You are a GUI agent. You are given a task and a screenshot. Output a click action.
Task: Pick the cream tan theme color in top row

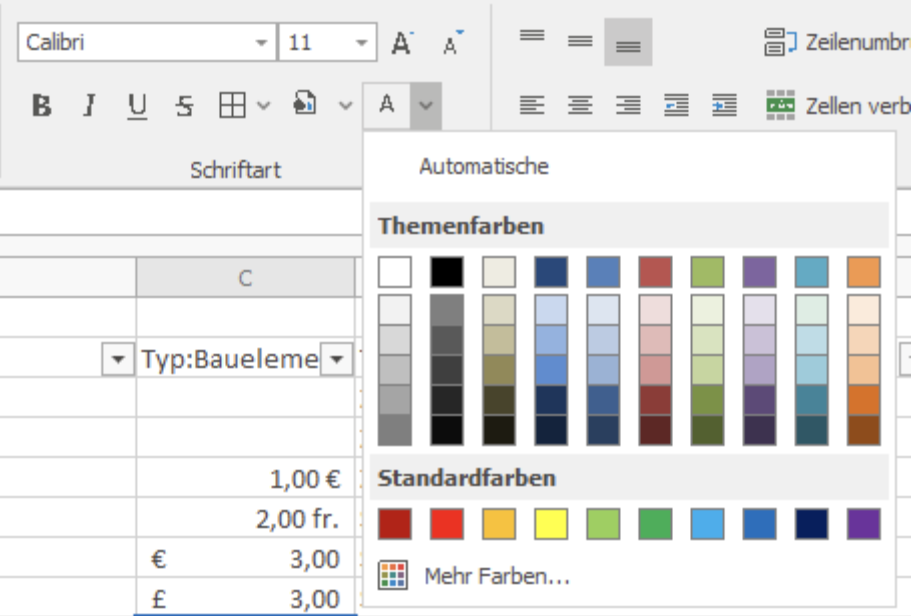pyautogui.click(x=499, y=272)
